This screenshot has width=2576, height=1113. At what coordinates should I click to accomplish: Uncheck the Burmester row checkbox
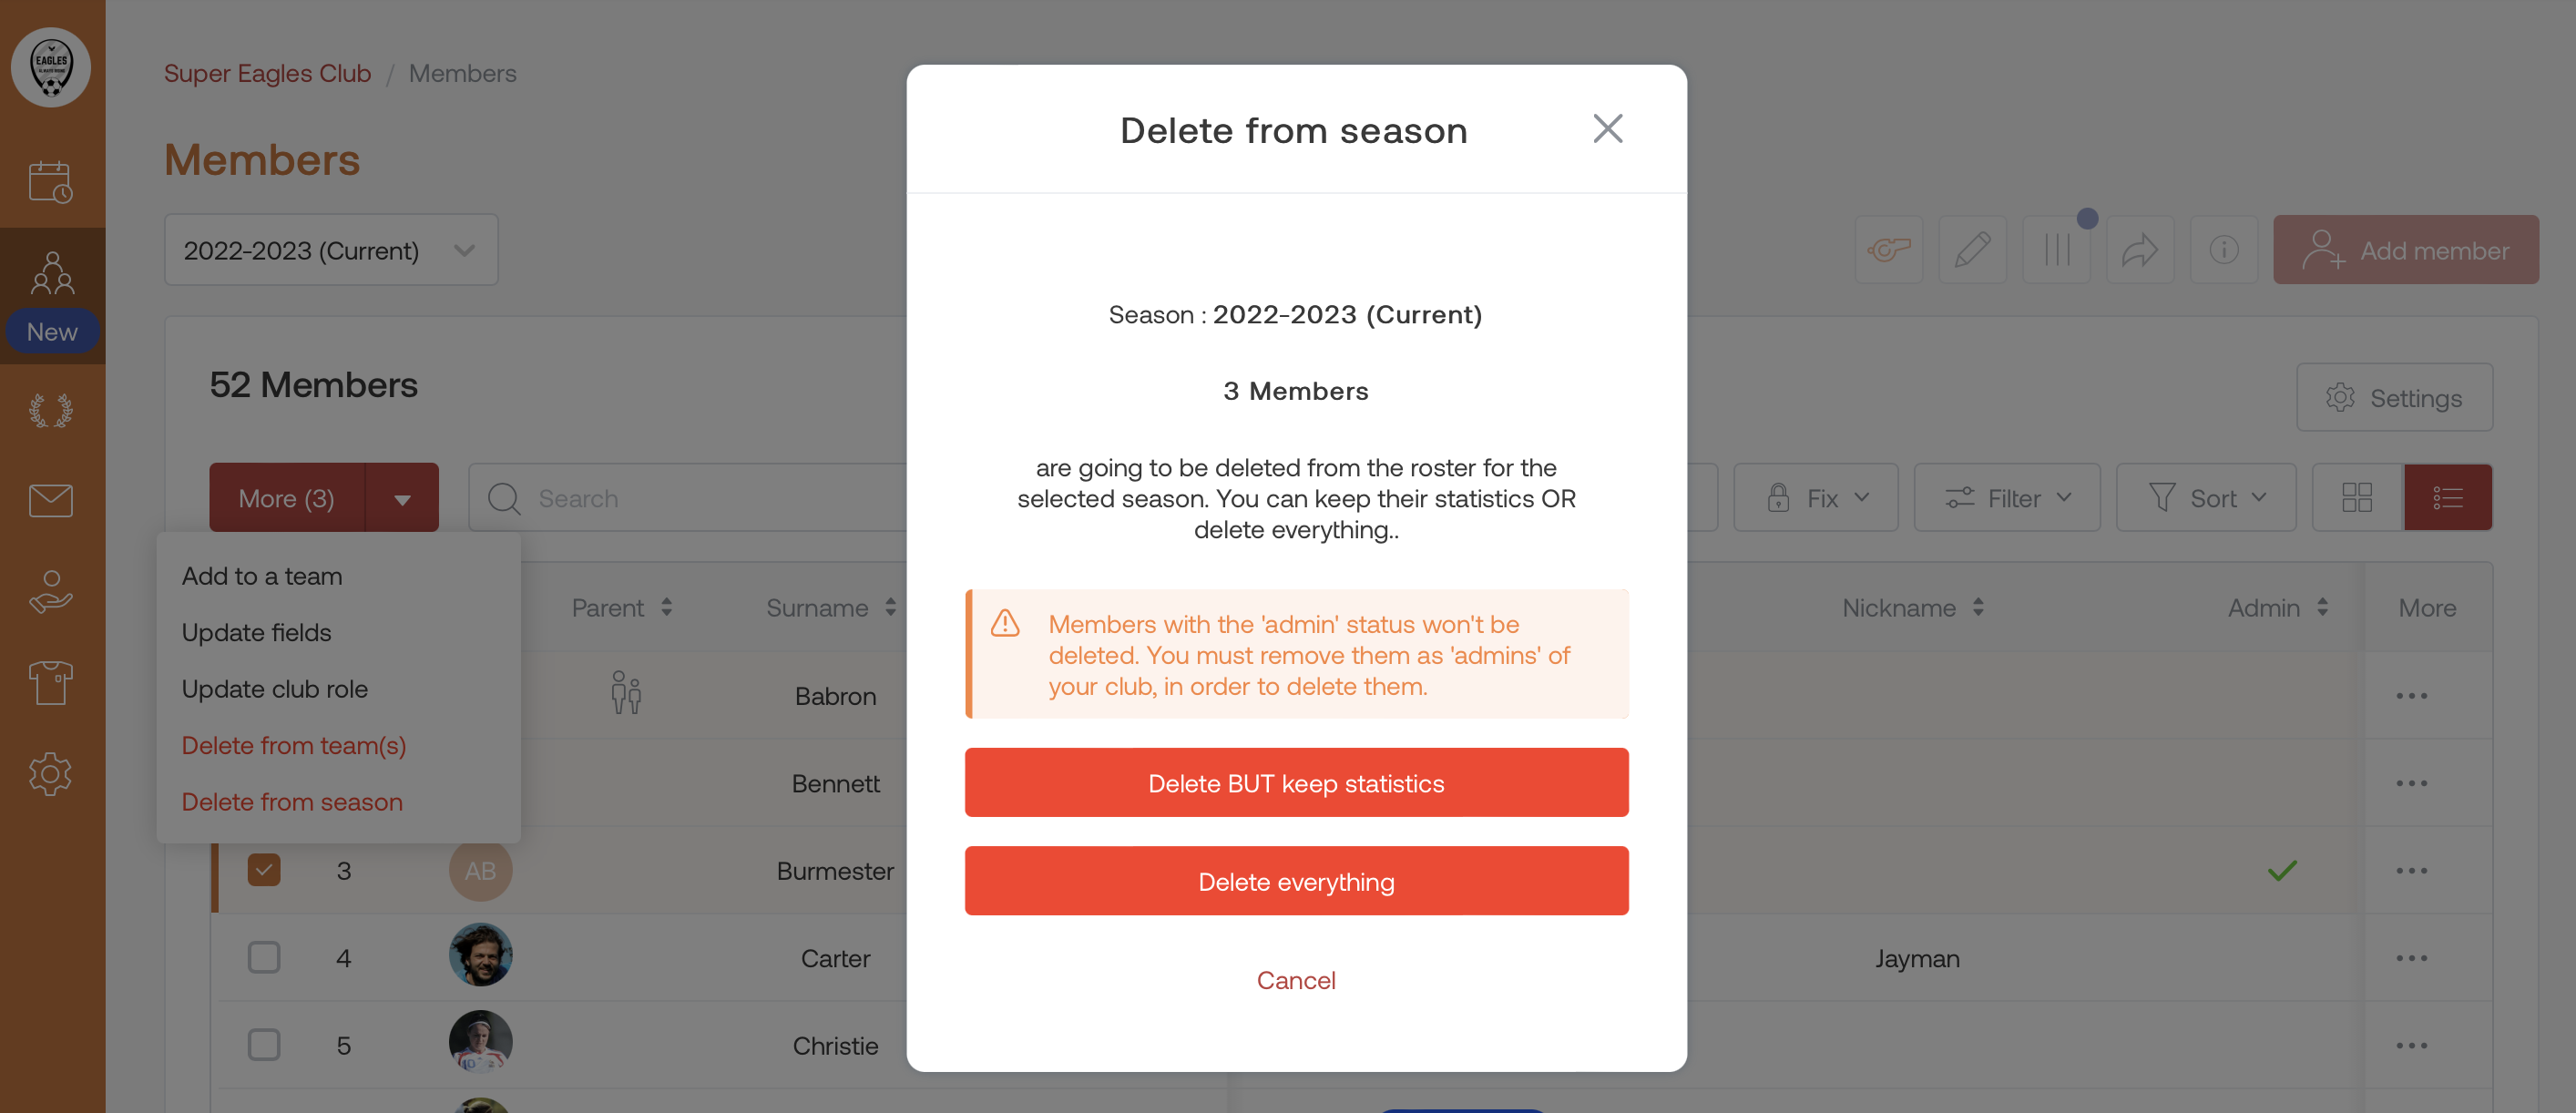[x=264, y=870]
